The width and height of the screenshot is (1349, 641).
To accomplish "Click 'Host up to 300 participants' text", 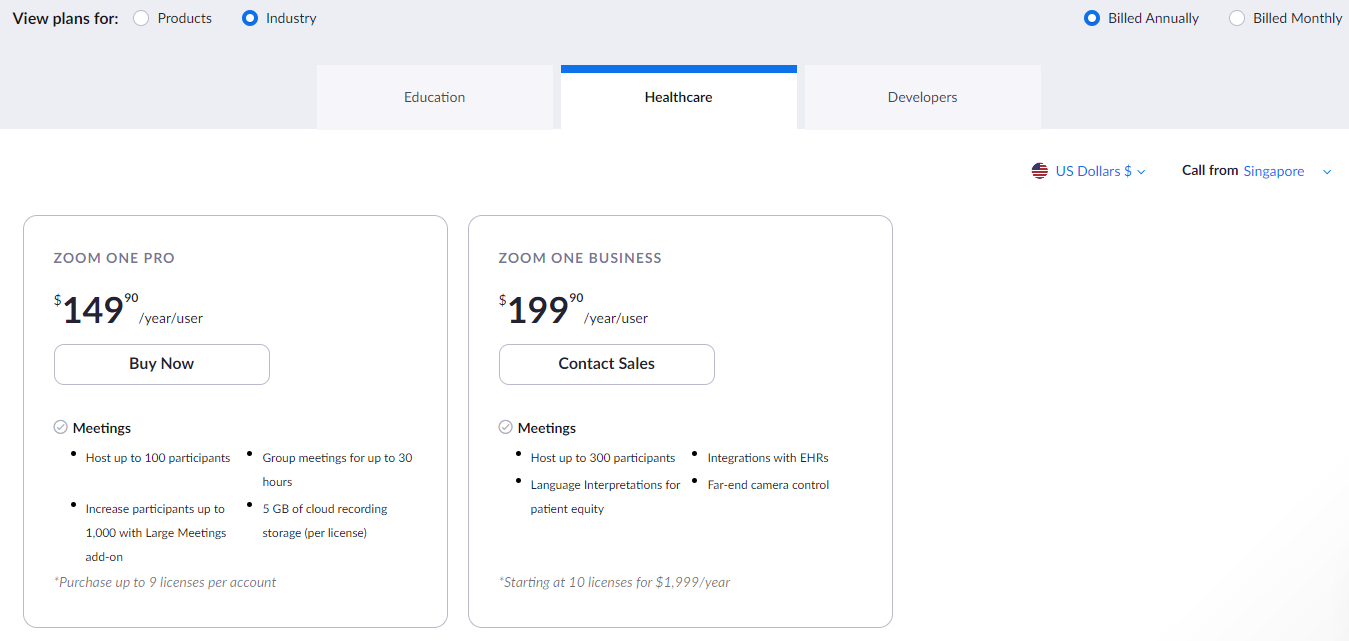I will click(x=603, y=458).
